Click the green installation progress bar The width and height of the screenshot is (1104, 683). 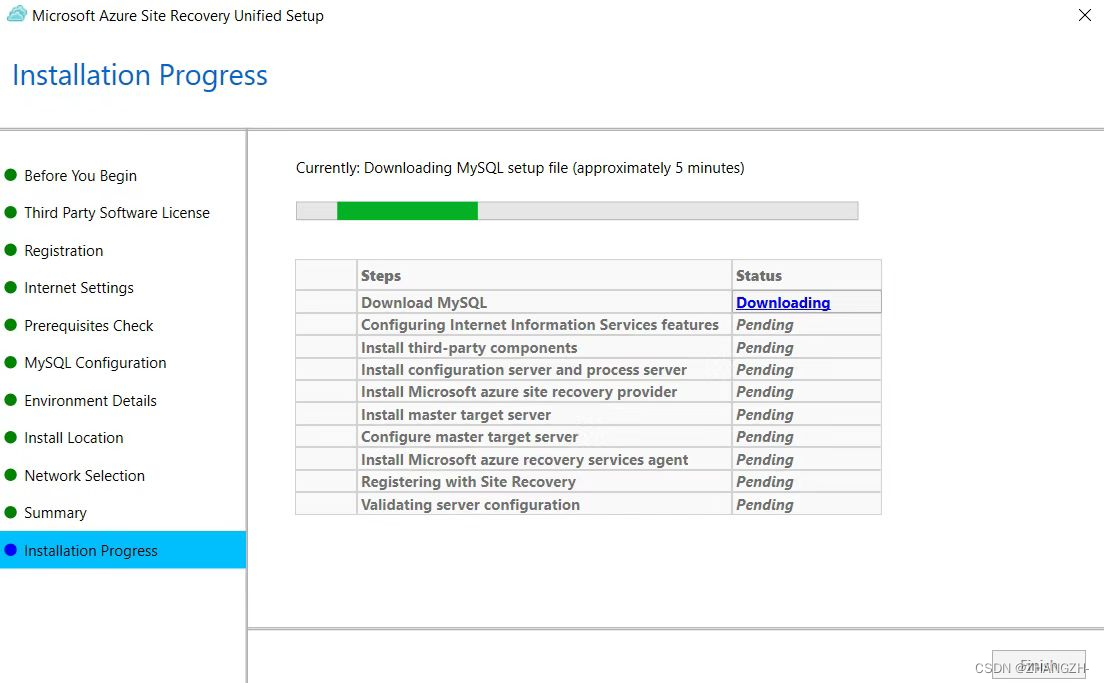pos(577,211)
